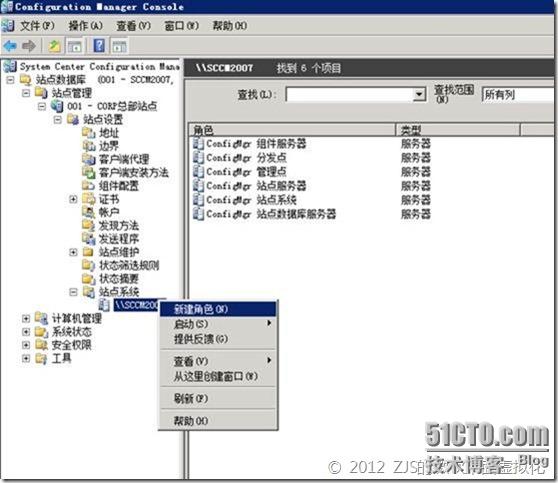Open the 帮助(H) menu in menu bar
This screenshot has width=558, height=483.
pos(230,26)
